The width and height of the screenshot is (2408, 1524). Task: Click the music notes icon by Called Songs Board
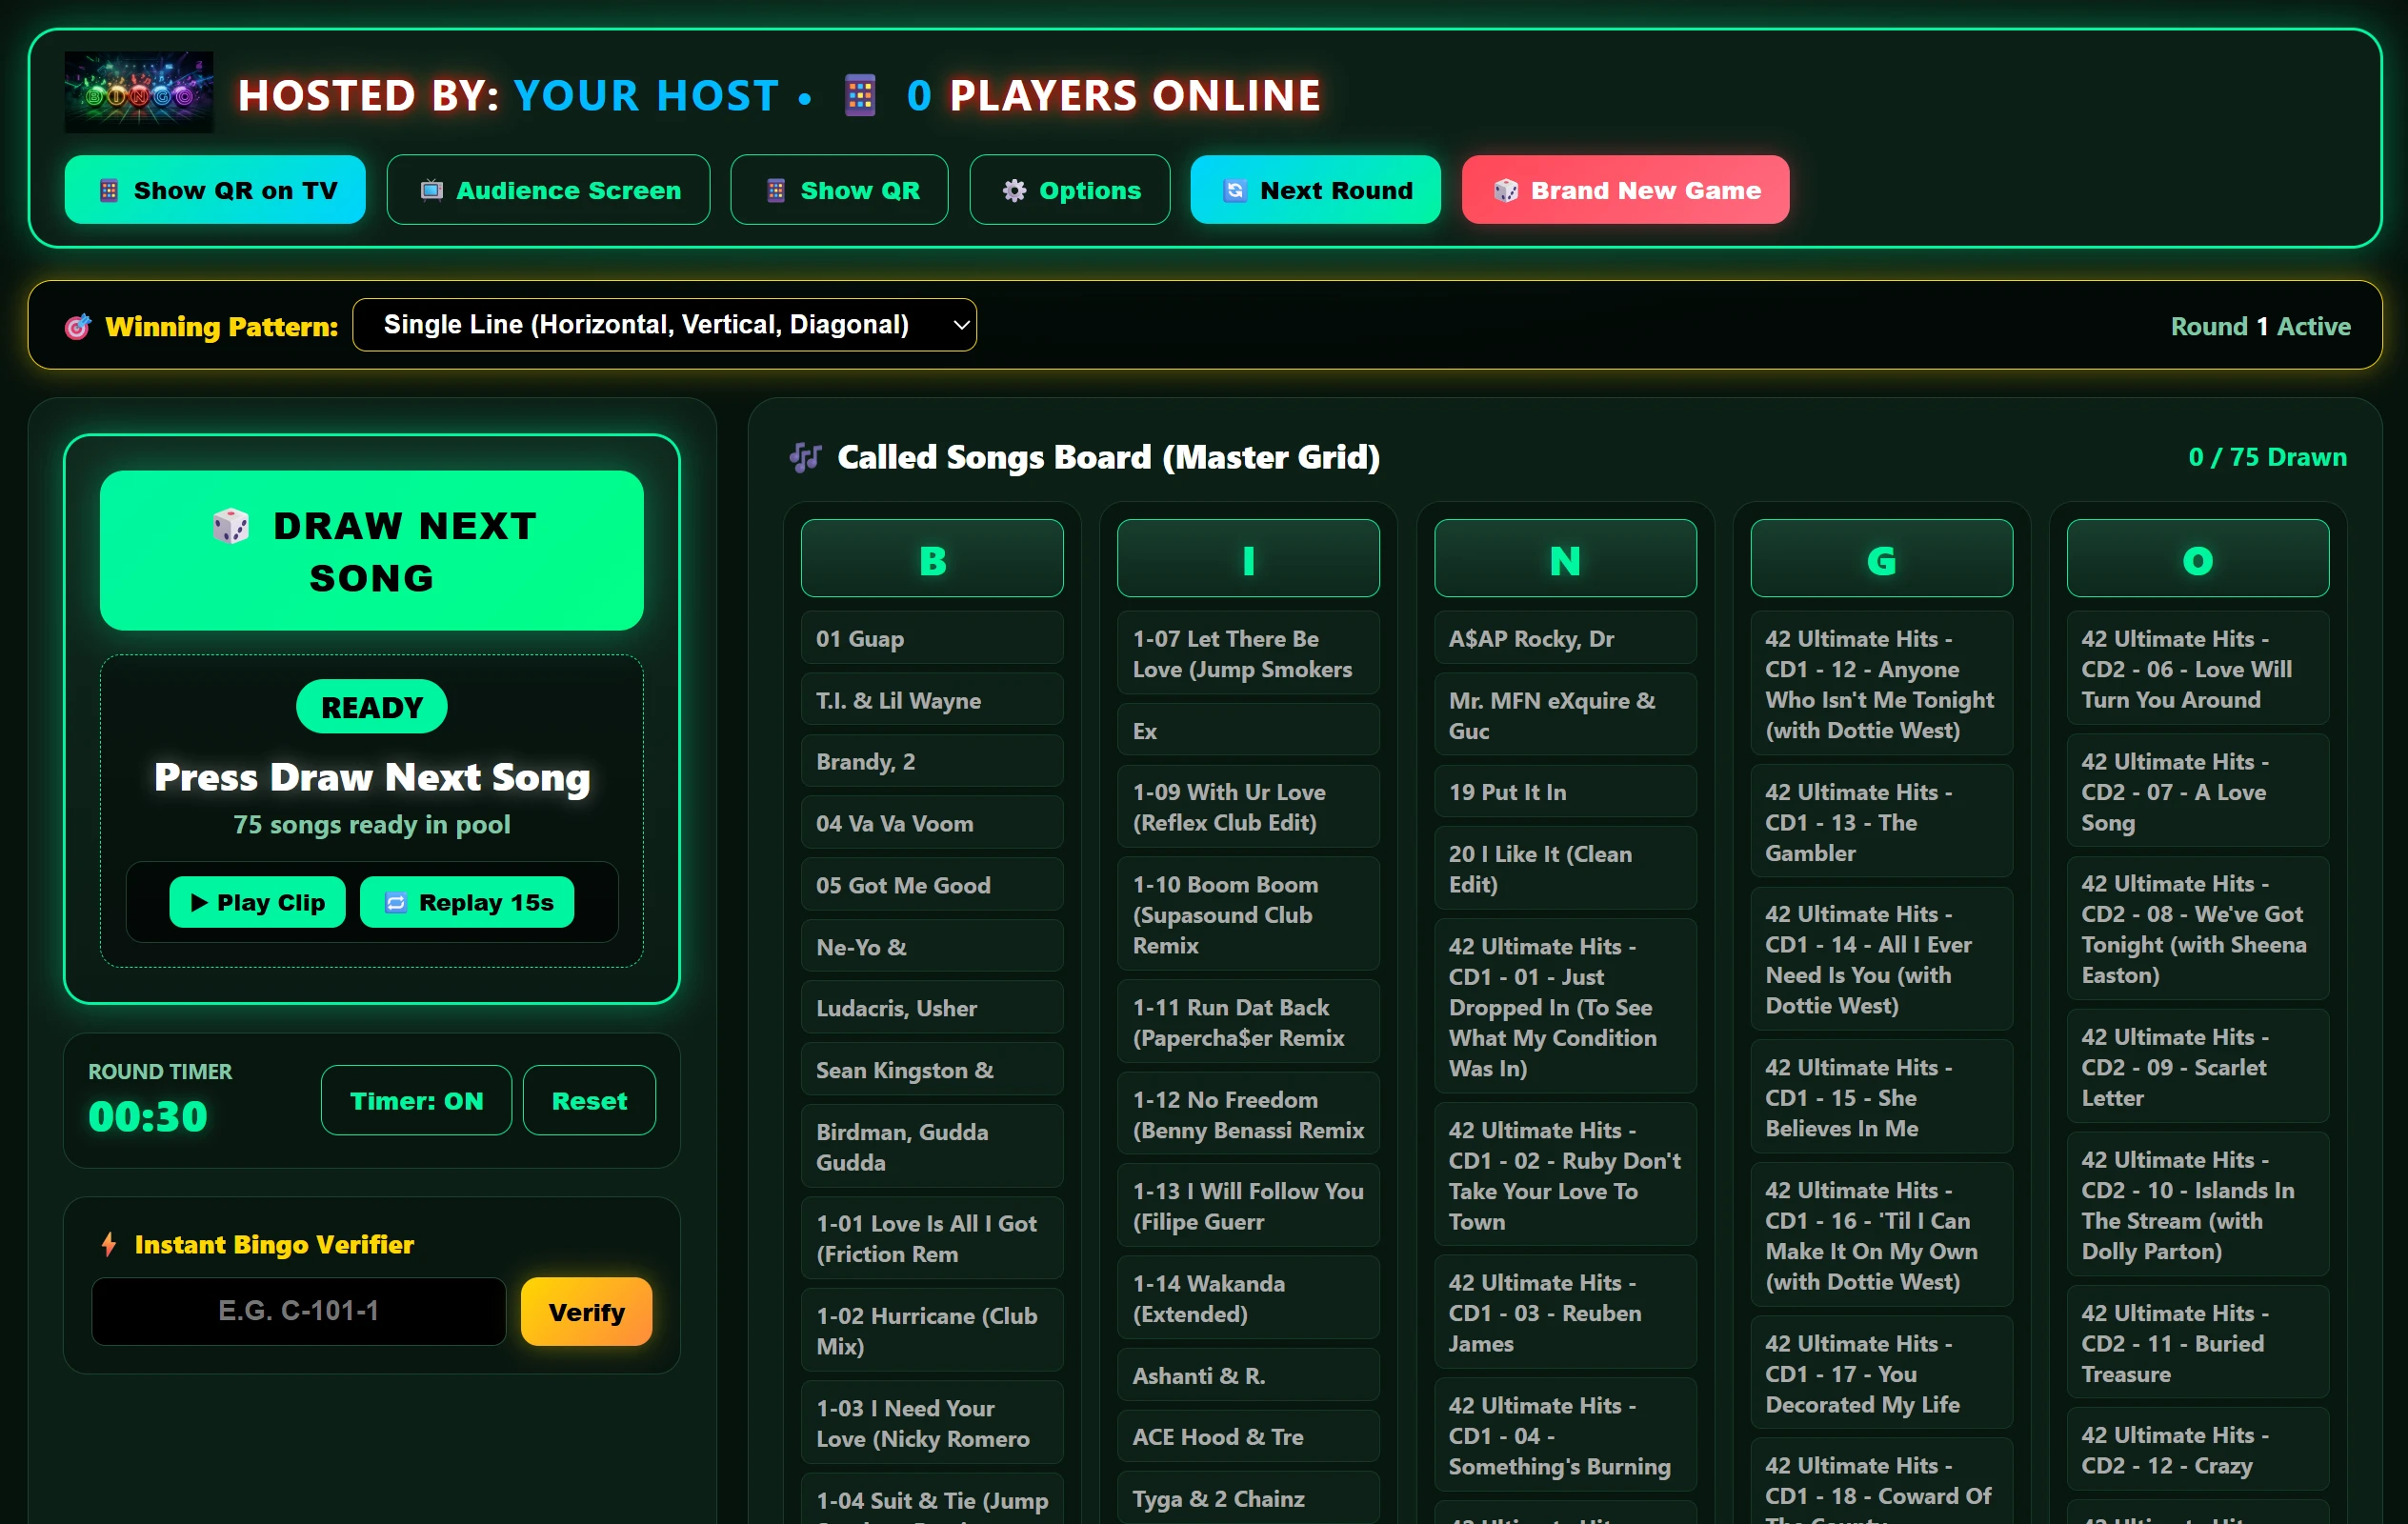click(805, 458)
